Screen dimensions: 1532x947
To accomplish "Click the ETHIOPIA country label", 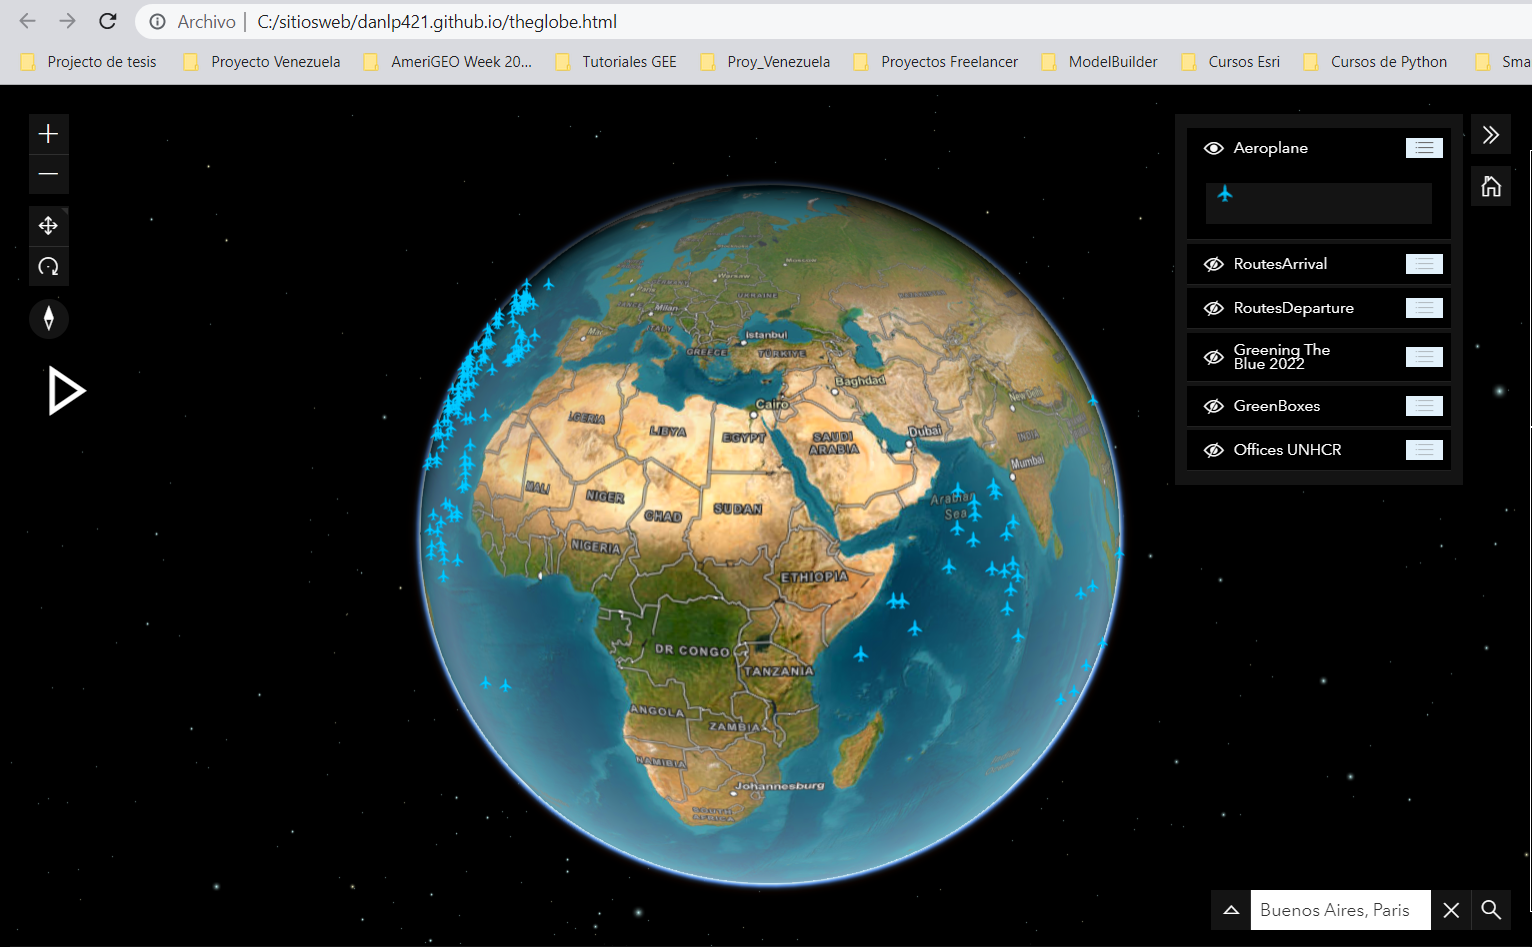I will [814, 577].
